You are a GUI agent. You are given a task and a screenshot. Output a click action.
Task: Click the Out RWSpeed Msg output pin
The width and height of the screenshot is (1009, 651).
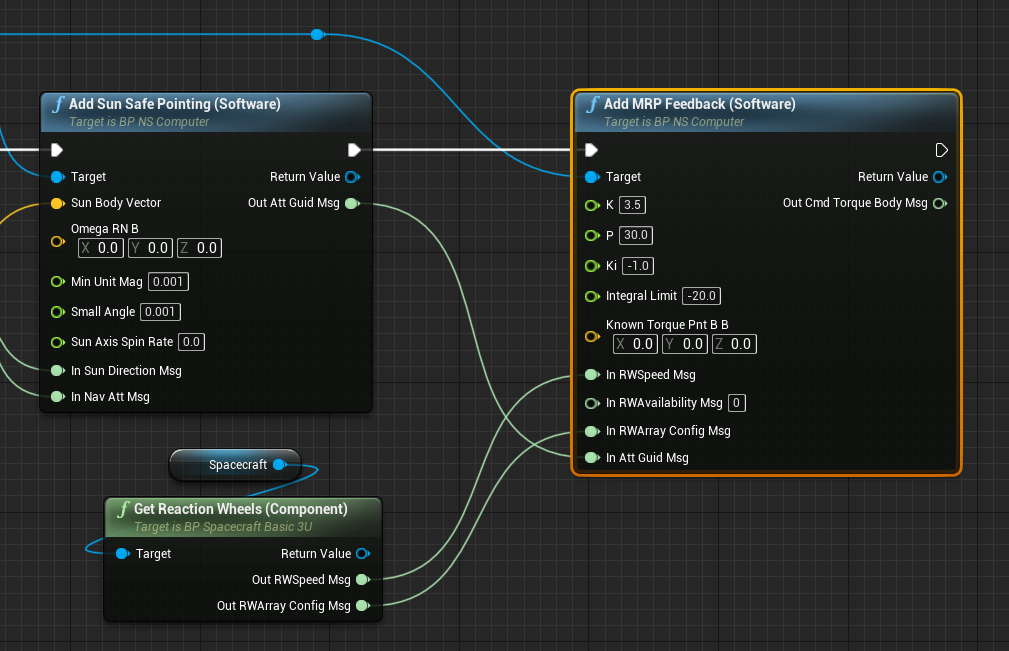coord(362,579)
